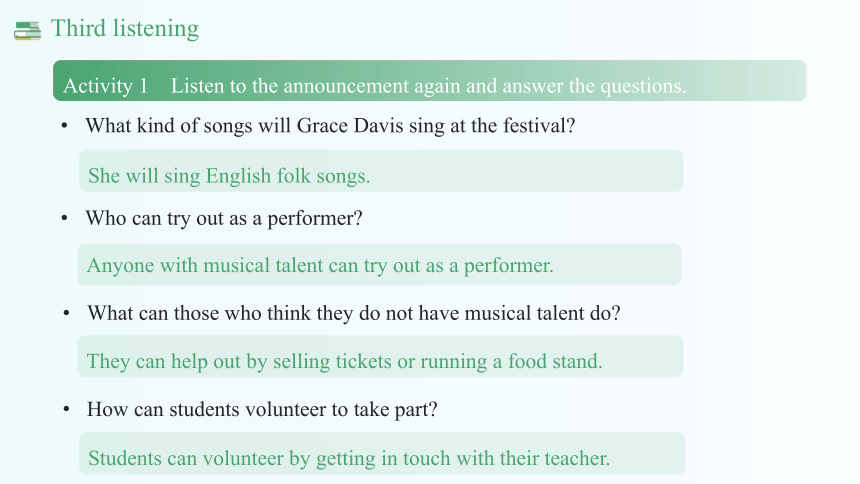This screenshot has width=860, height=484.
Task: Click the word "performer" in the second answer box
Action: pyautogui.click(x=508, y=266)
